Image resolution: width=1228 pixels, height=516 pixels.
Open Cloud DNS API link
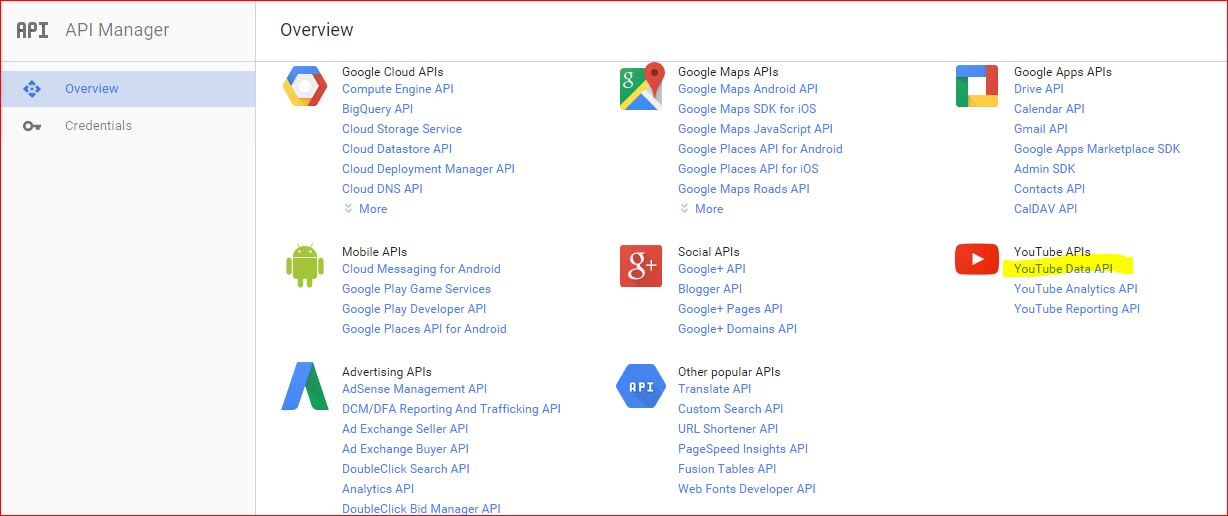coord(382,189)
